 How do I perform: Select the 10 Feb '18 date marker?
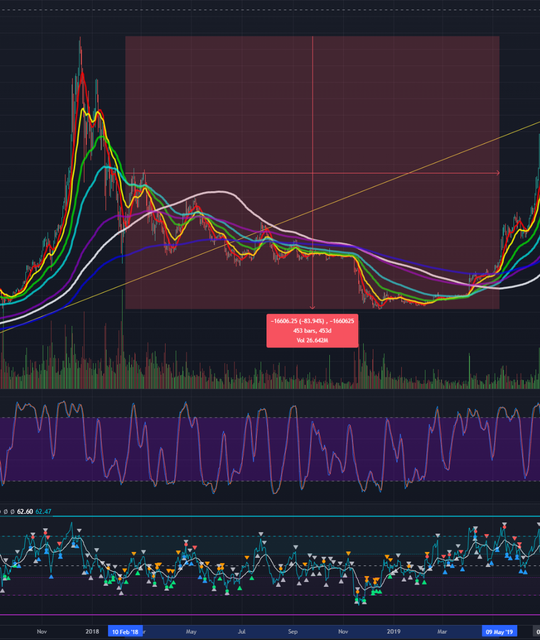pyautogui.click(x=125, y=631)
